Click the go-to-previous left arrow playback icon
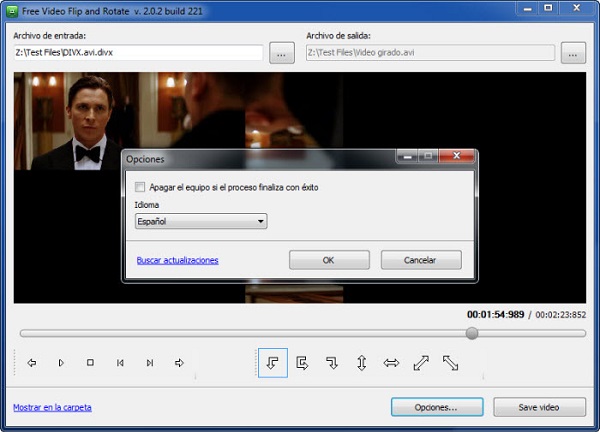Image resolution: width=600 pixels, height=432 pixels. [x=32, y=362]
